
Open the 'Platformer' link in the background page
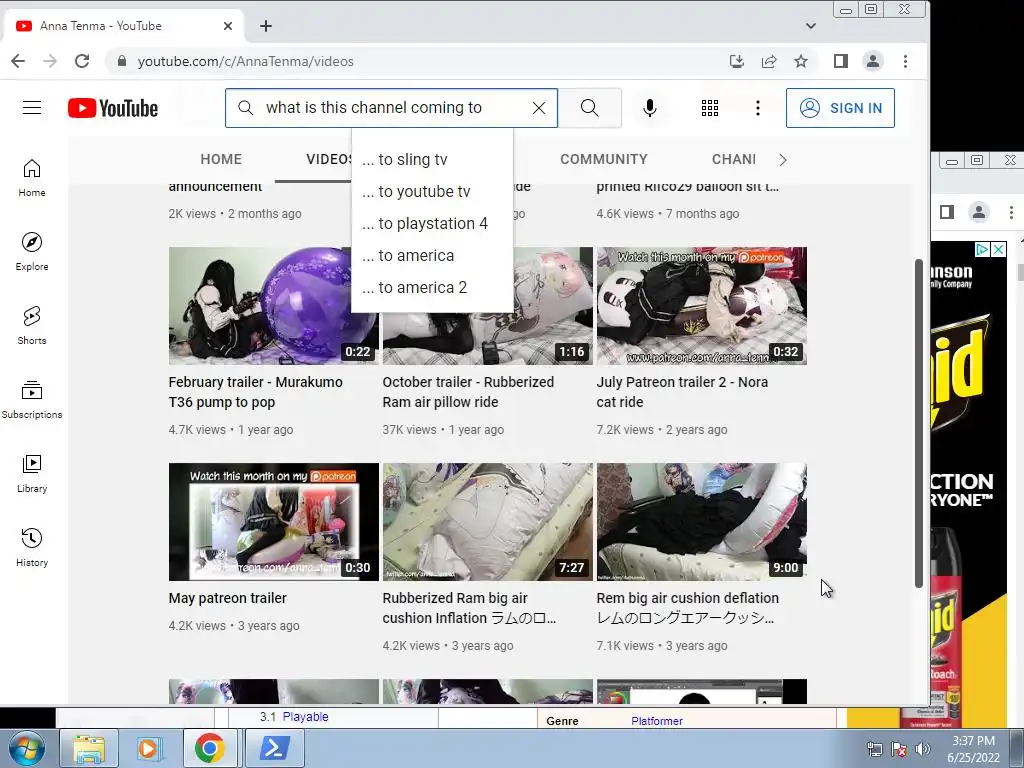pos(657,721)
